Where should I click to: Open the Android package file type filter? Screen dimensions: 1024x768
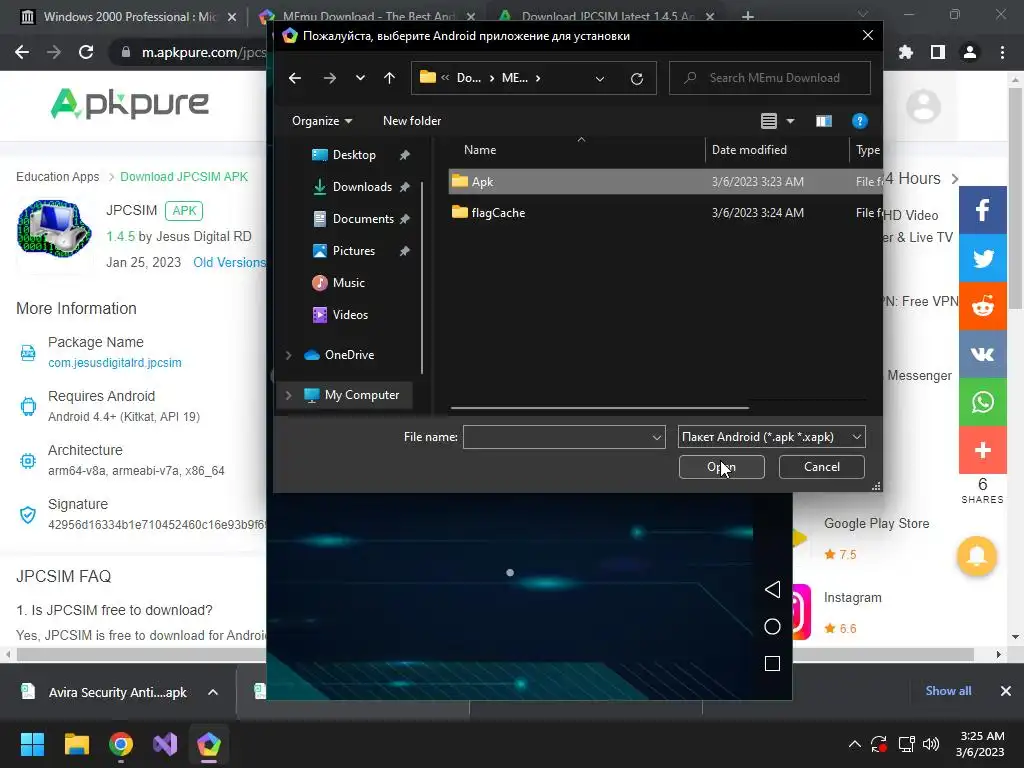click(771, 437)
